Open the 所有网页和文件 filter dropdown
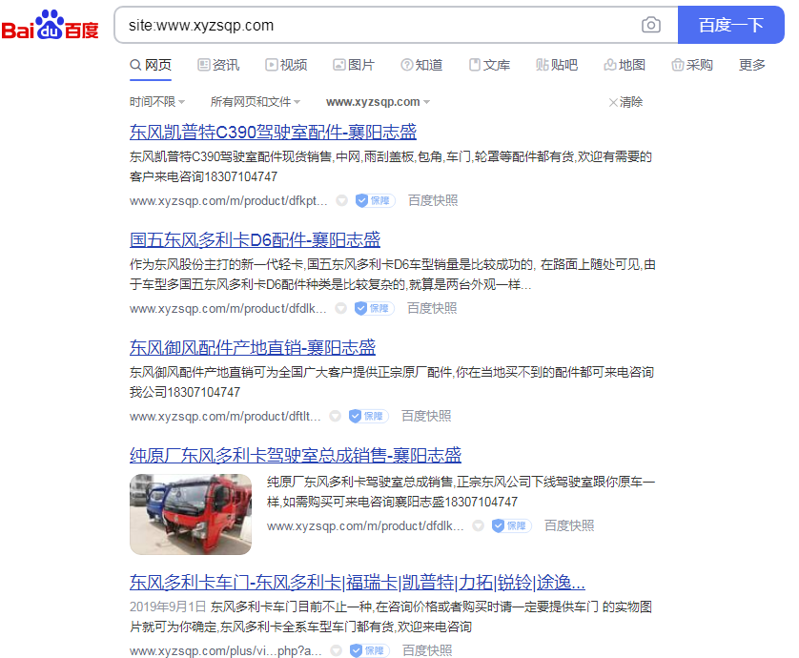This screenshot has height=658, width=799. tap(255, 102)
